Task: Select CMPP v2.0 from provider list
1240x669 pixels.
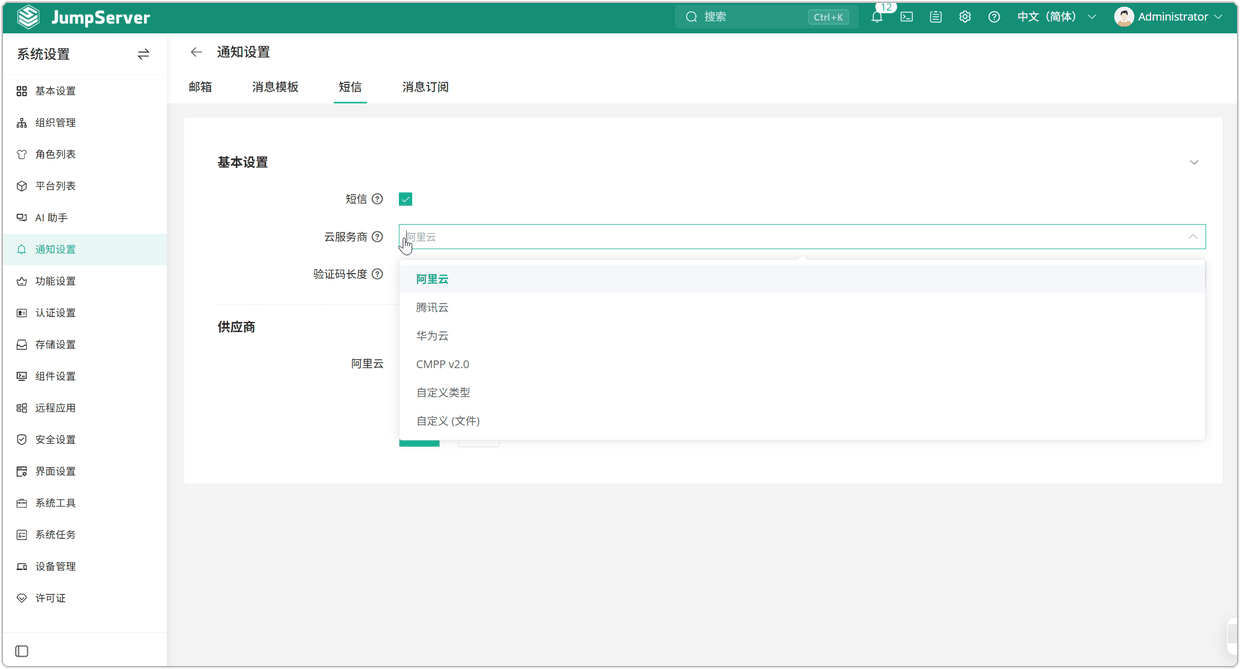Action: [802, 364]
